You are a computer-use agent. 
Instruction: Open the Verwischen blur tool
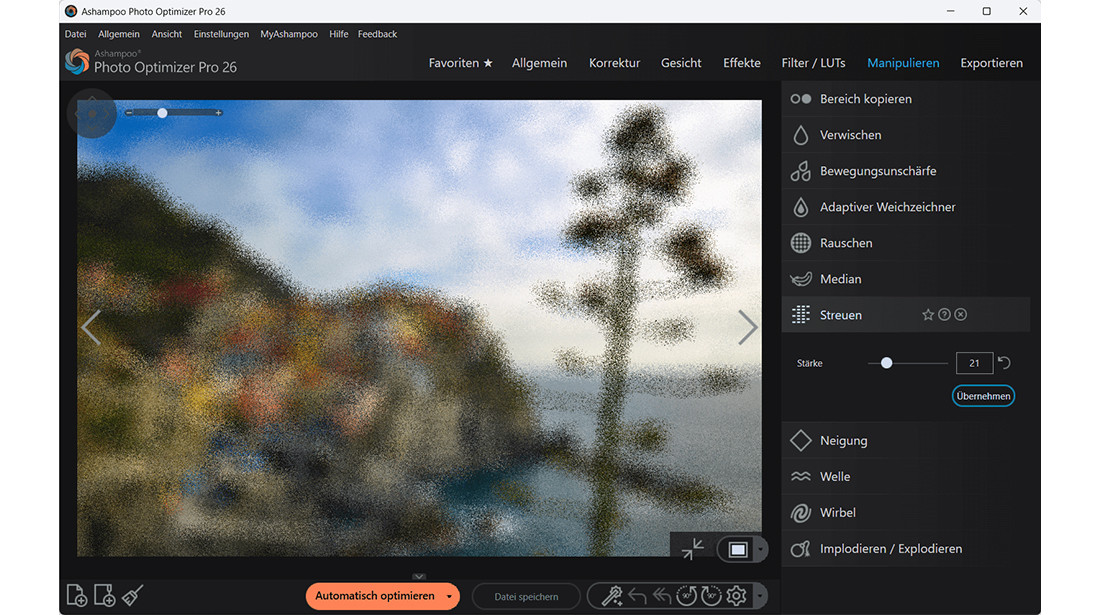(x=905, y=135)
